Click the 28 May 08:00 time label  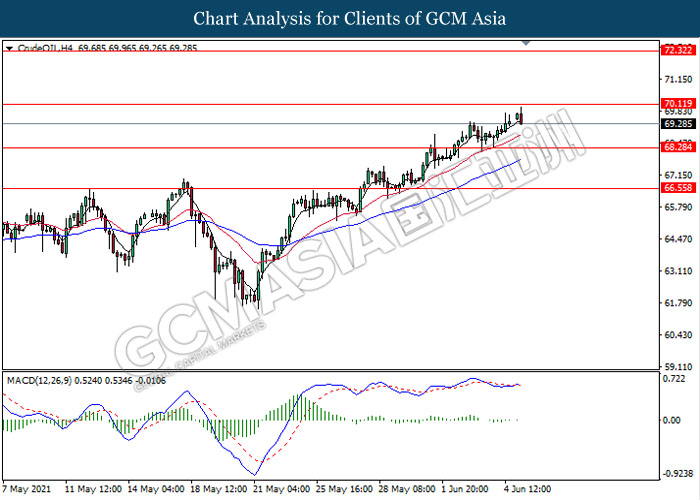point(407,489)
